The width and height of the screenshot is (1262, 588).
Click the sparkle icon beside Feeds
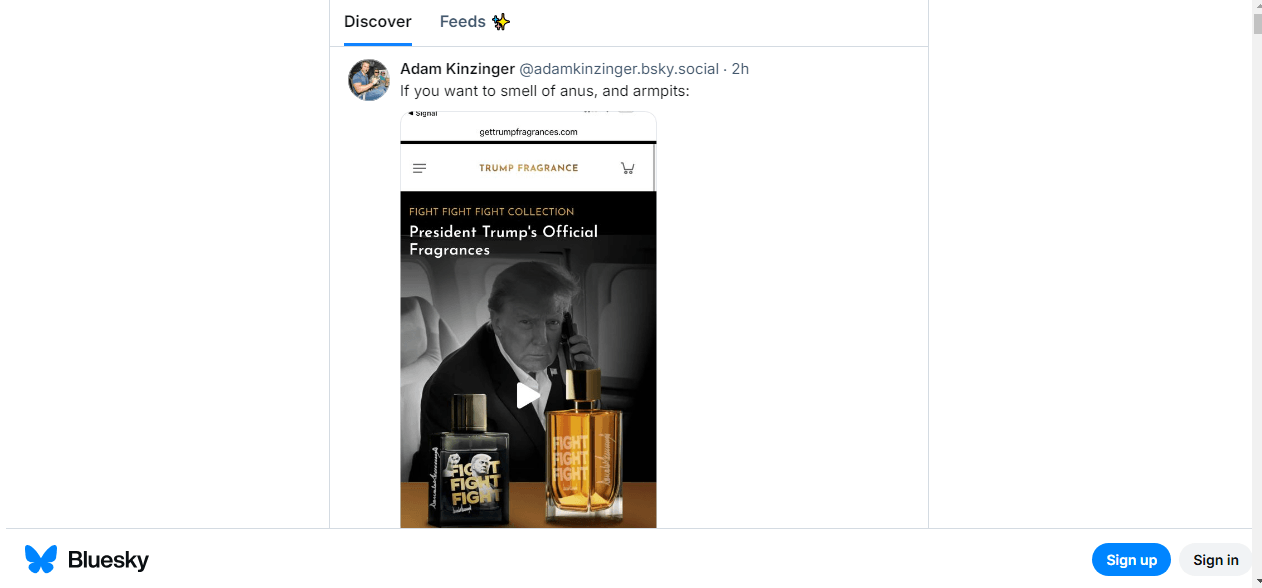(501, 22)
